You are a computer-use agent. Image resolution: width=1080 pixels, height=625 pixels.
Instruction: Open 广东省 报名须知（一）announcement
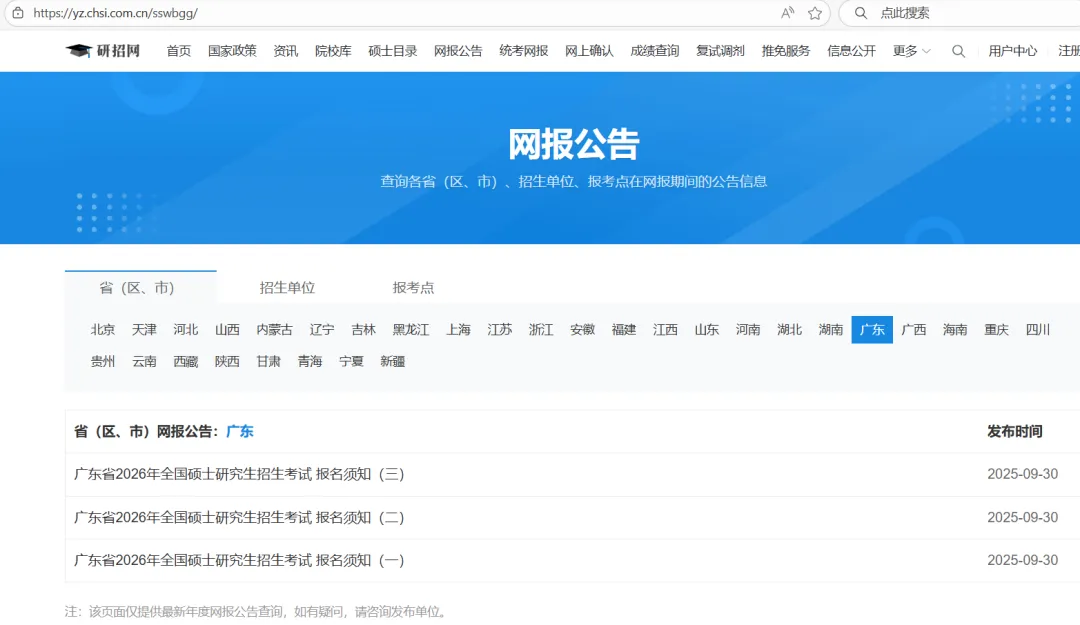[x=239, y=561]
